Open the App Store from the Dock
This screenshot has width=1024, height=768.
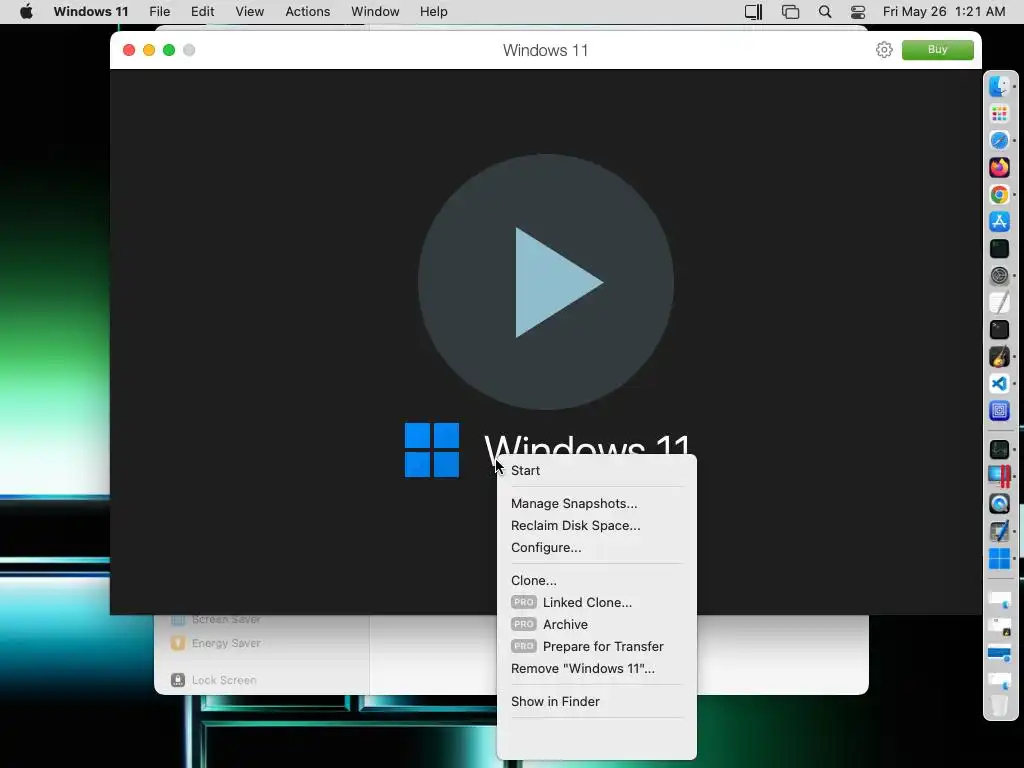click(x=999, y=222)
